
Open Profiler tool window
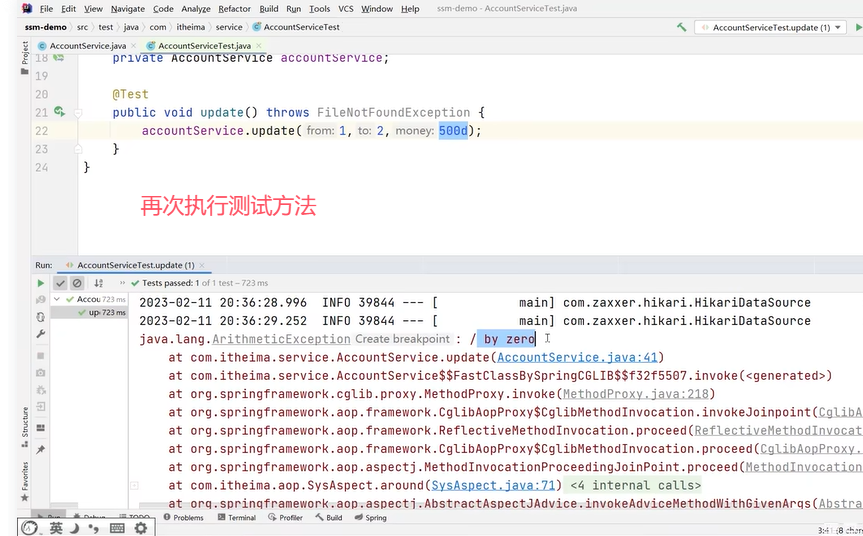pyautogui.click(x=286, y=518)
